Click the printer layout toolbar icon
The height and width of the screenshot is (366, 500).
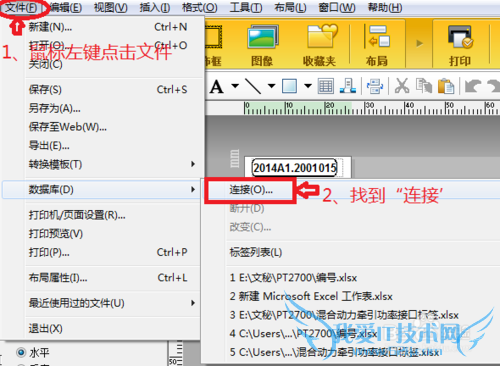375,86
